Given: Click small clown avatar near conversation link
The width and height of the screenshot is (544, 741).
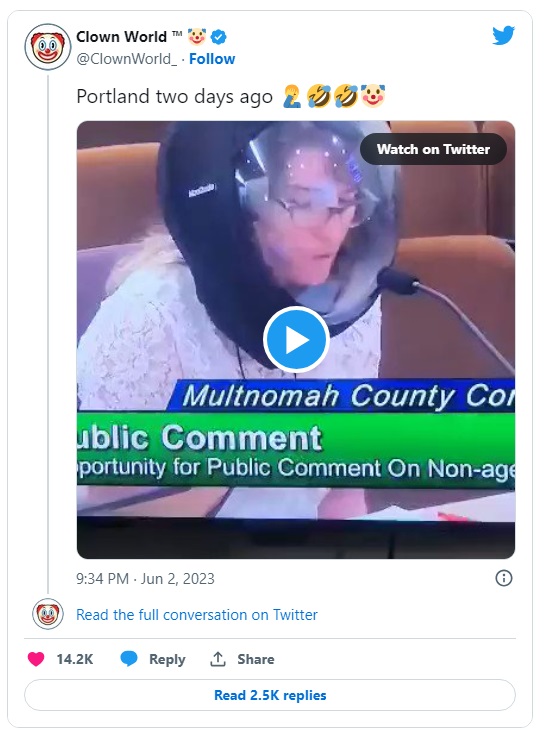Looking at the screenshot, I should coord(48,614).
